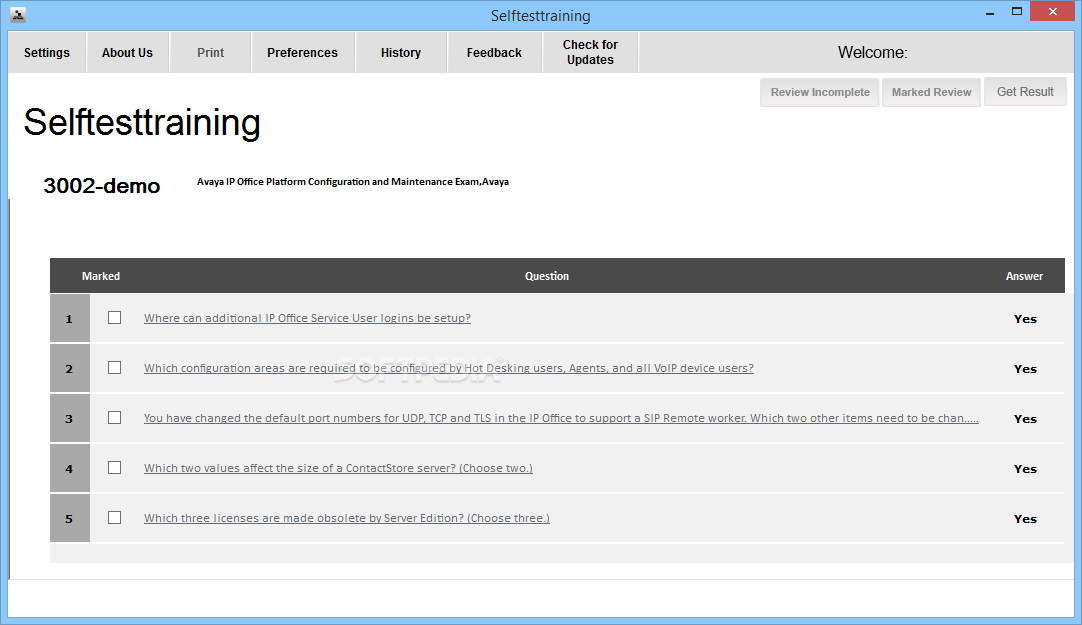Open question about IP Office Service User logins
This screenshot has height=625, width=1082.
[x=307, y=318]
